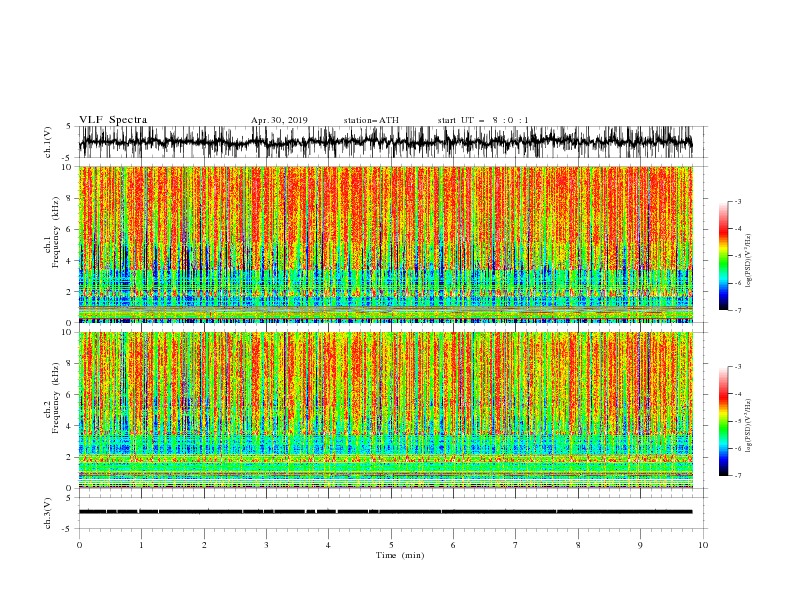
Task: Click the upper colorbar "log(PSD)(V²/Hz)" label
Action: click(x=749, y=261)
